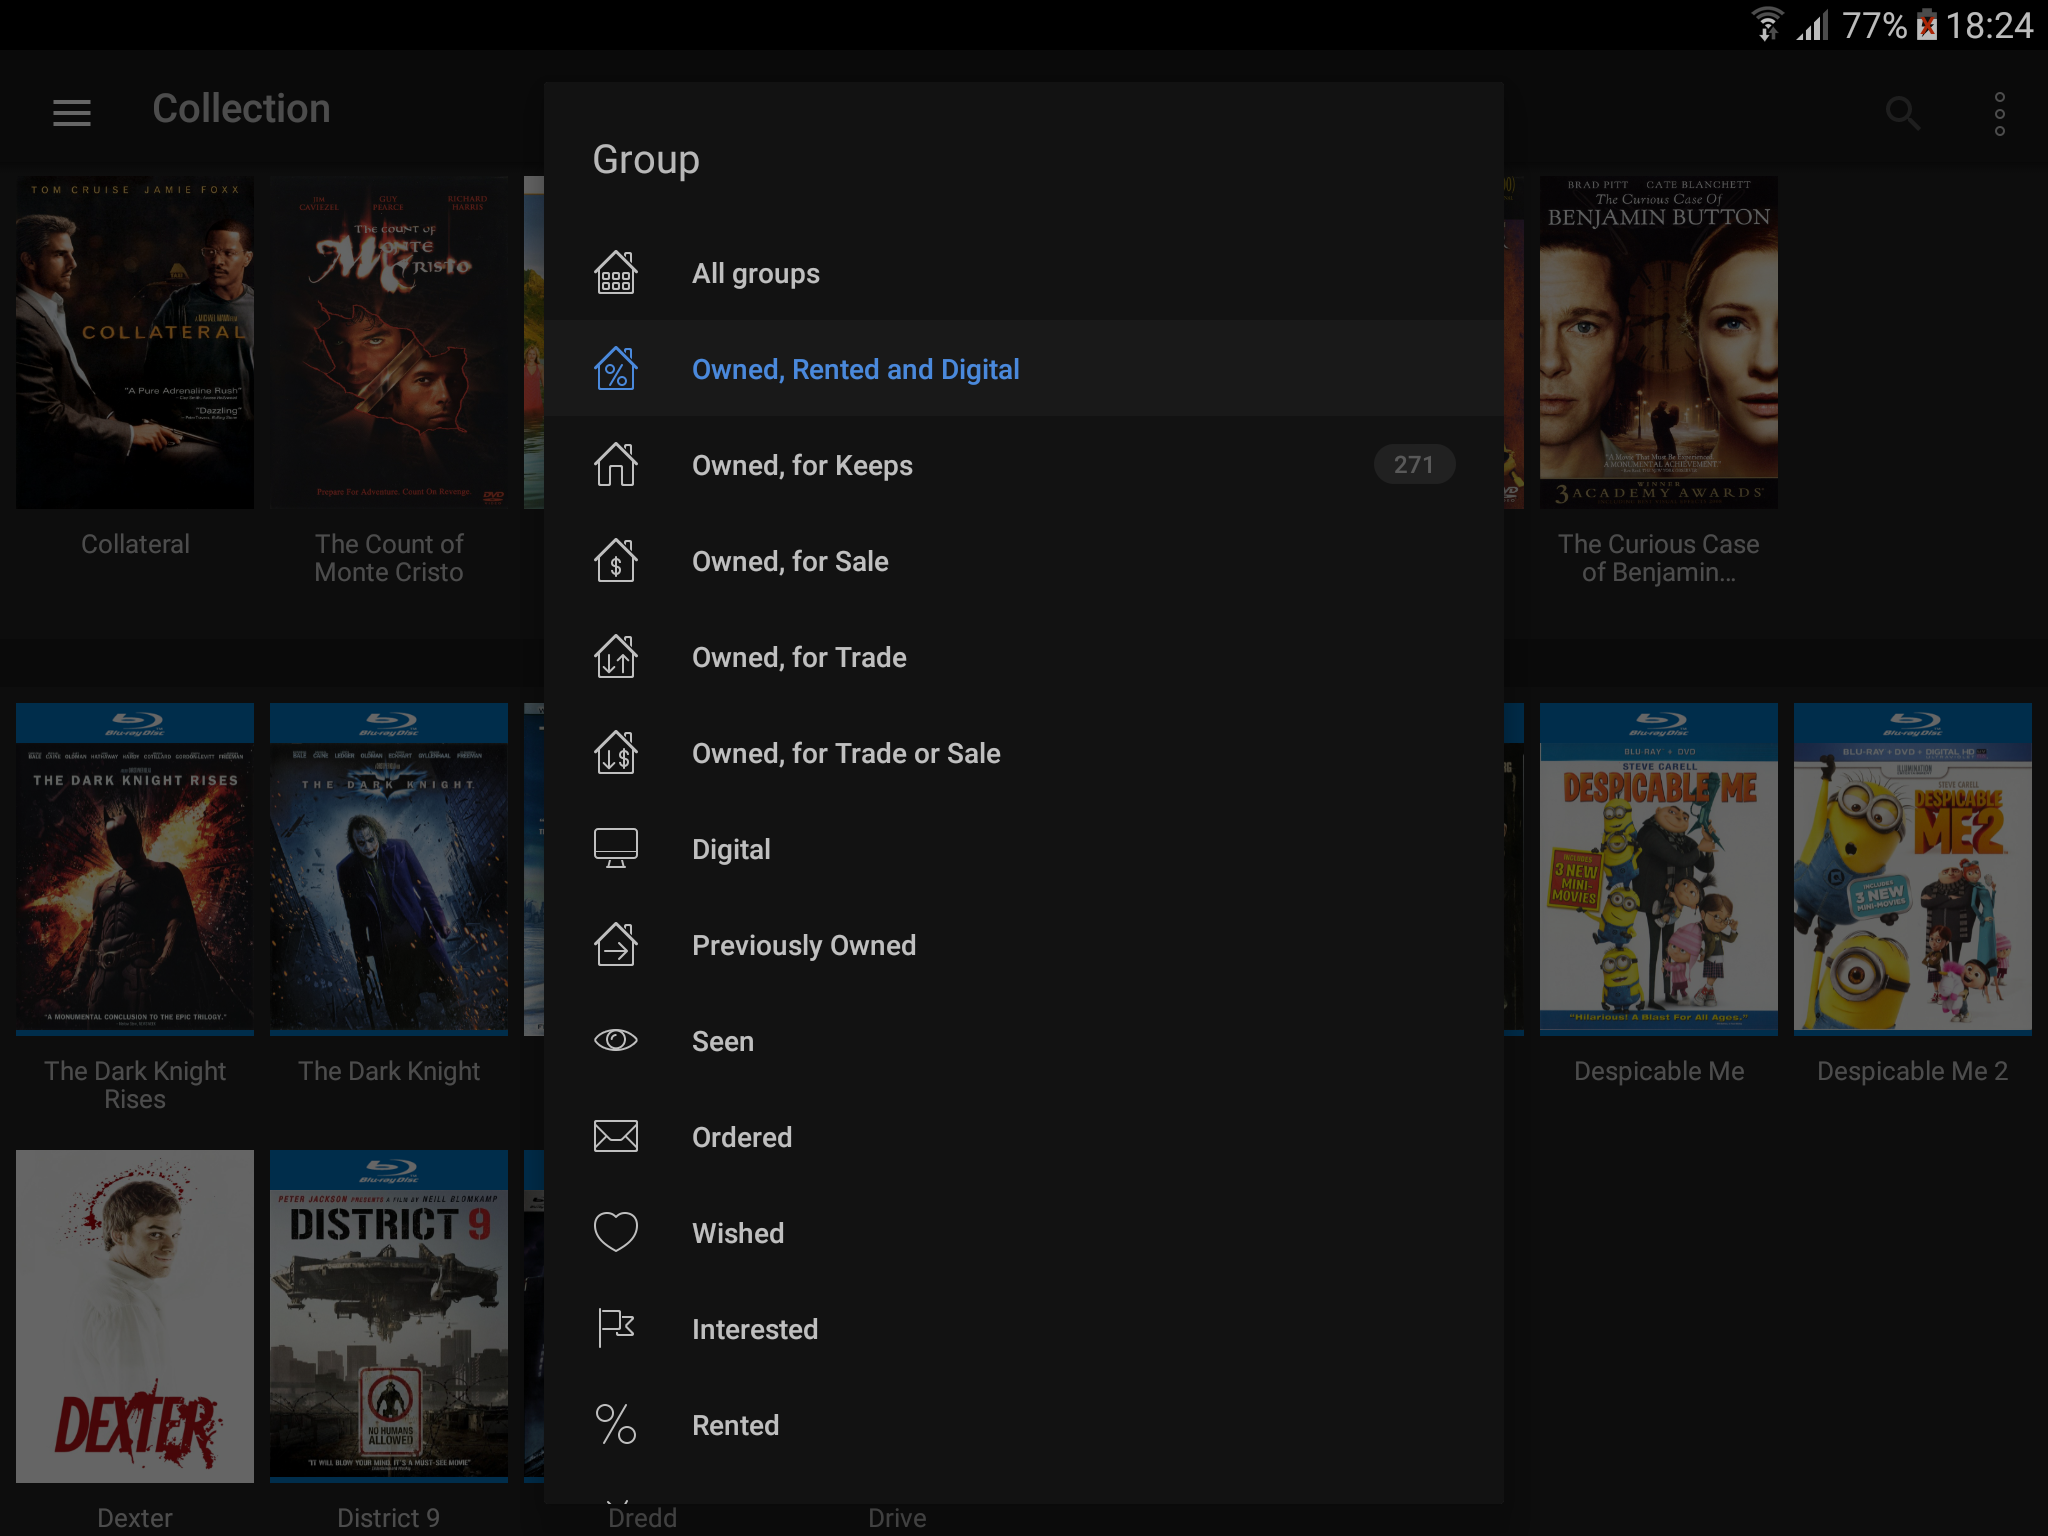
Task: Click the 271 count badge
Action: (x=1414, y=464)
